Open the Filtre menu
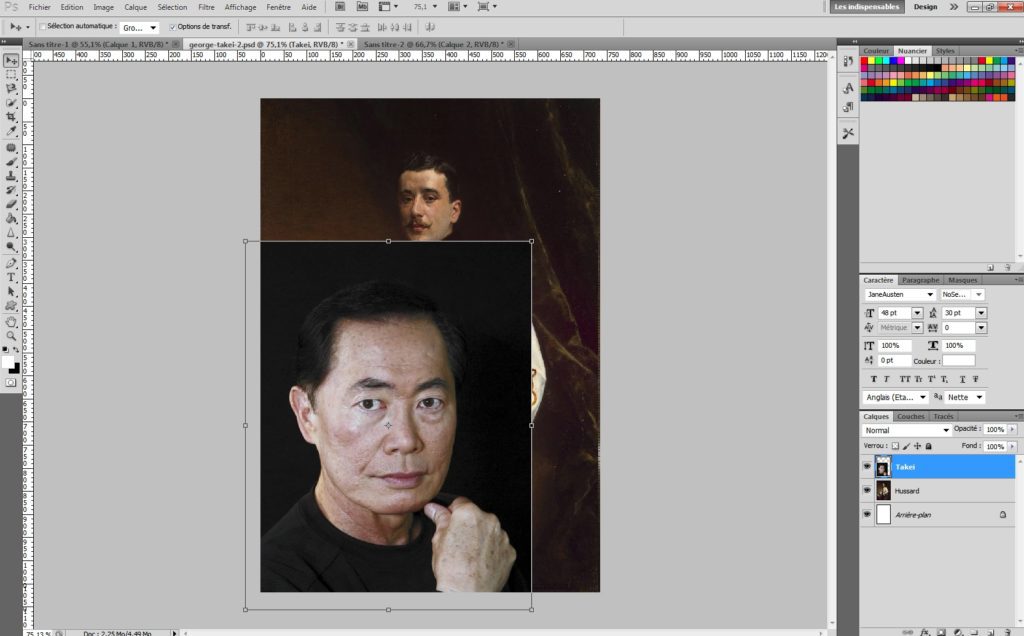The width and height of the screenshot is (1024, 636). coord(206,7)
